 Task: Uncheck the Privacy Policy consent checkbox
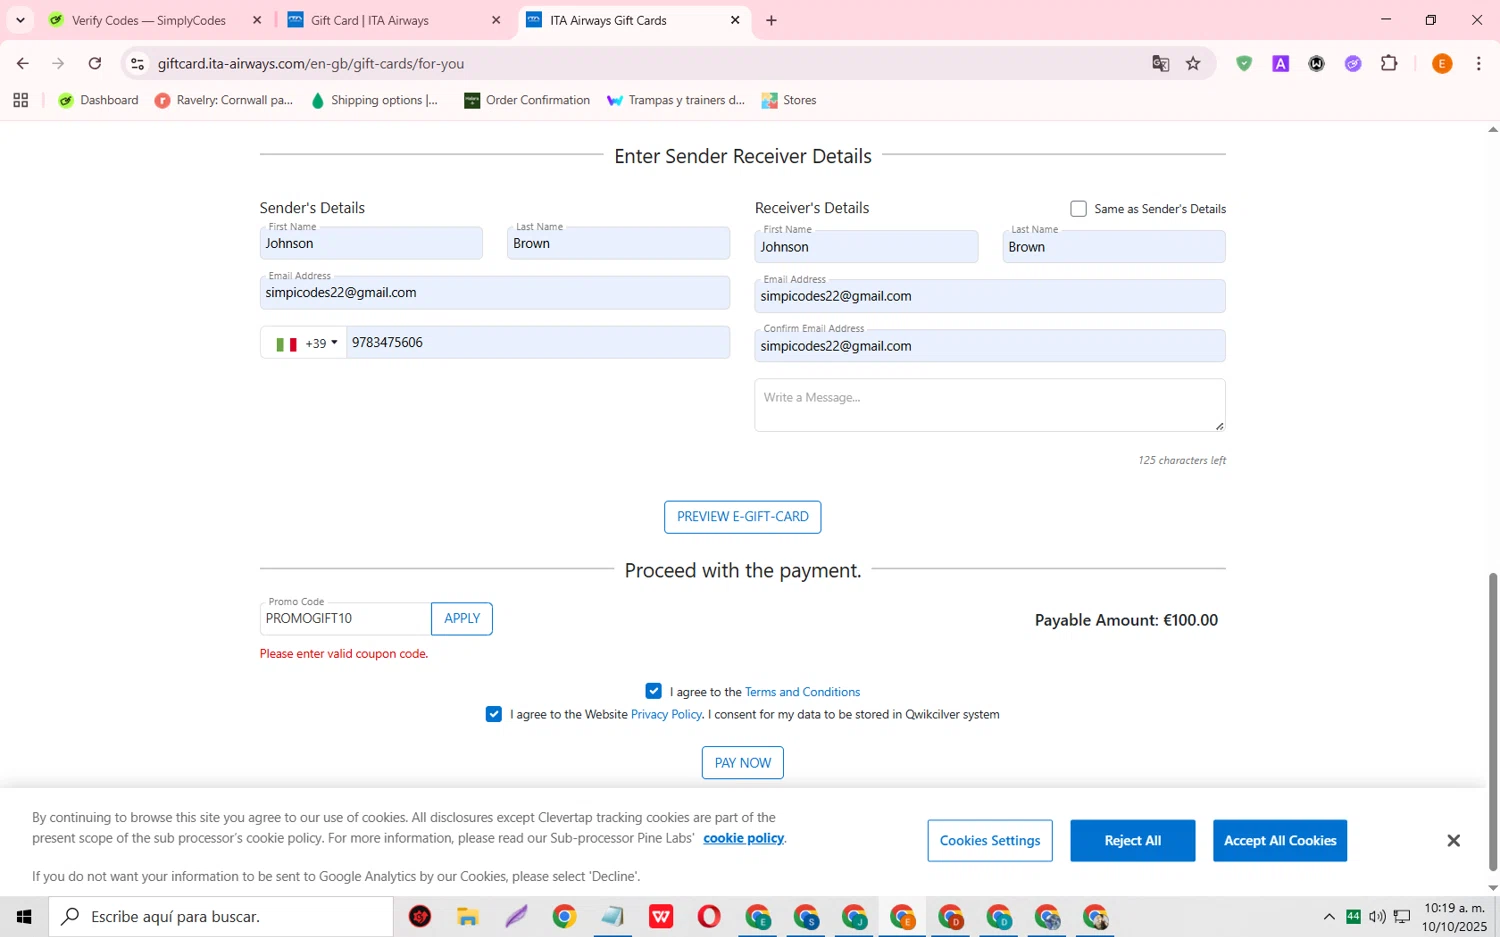click(x=494, y=714)
